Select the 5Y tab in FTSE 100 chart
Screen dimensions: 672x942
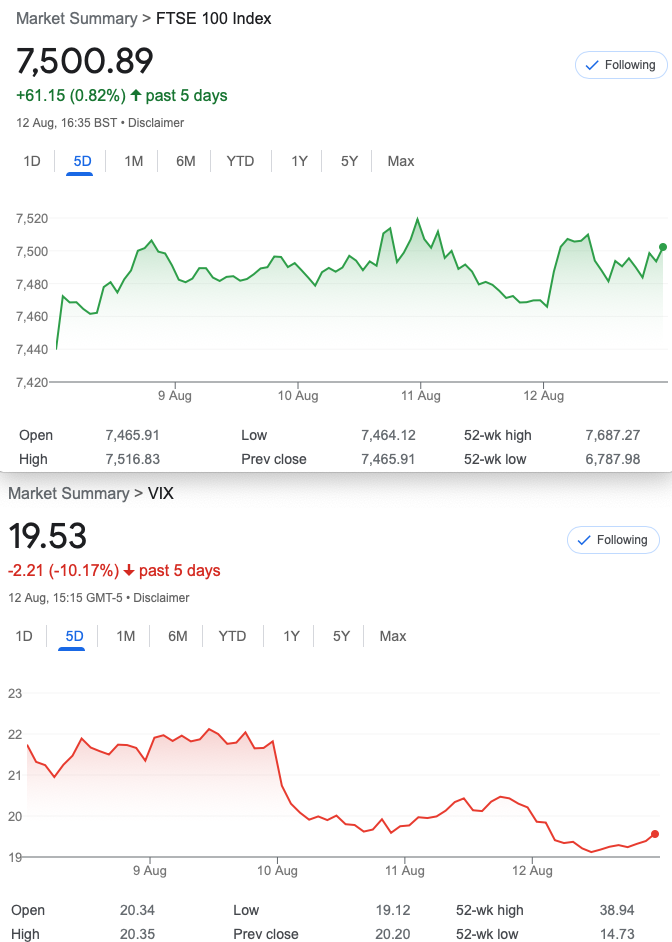349,161
